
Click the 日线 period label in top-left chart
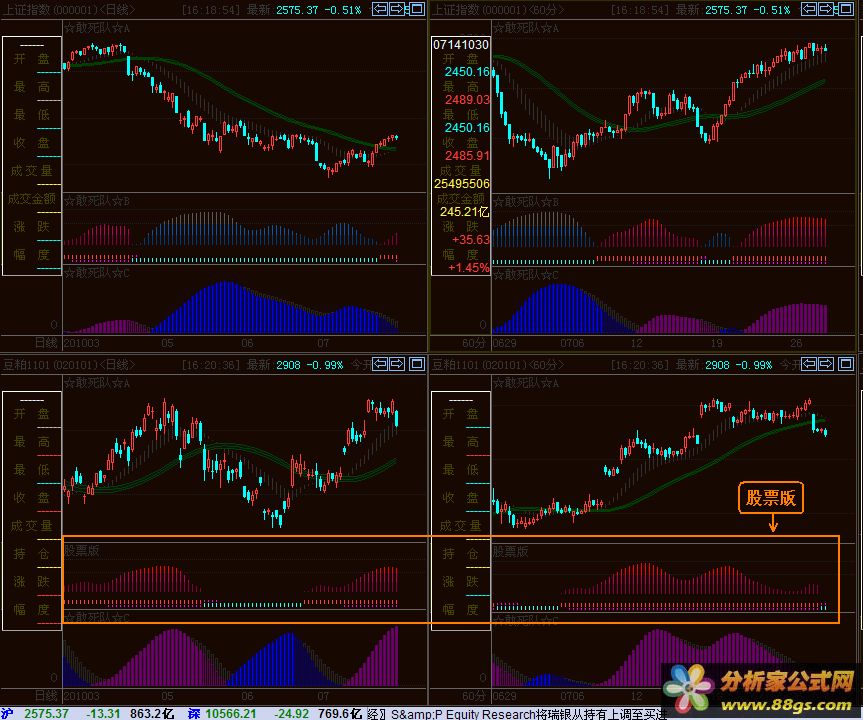tap(45, 341)
